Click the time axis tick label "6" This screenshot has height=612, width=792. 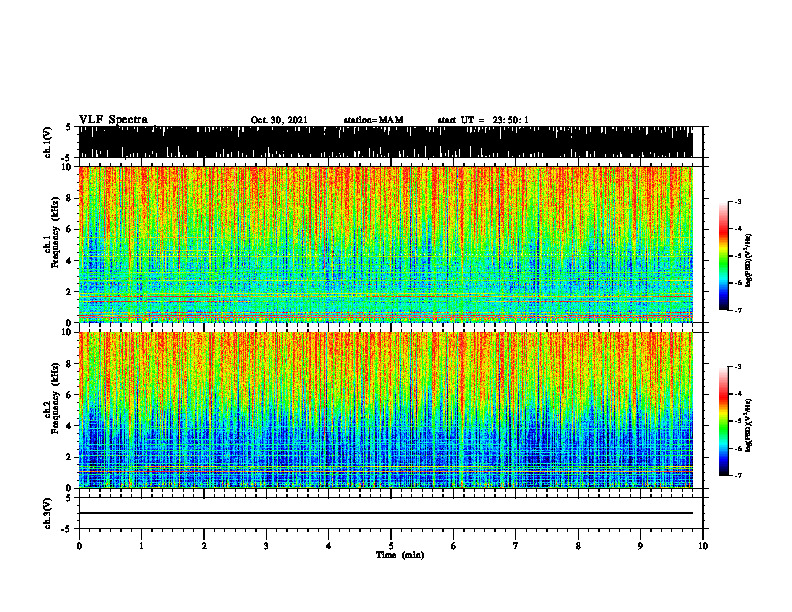coord(454,546)
